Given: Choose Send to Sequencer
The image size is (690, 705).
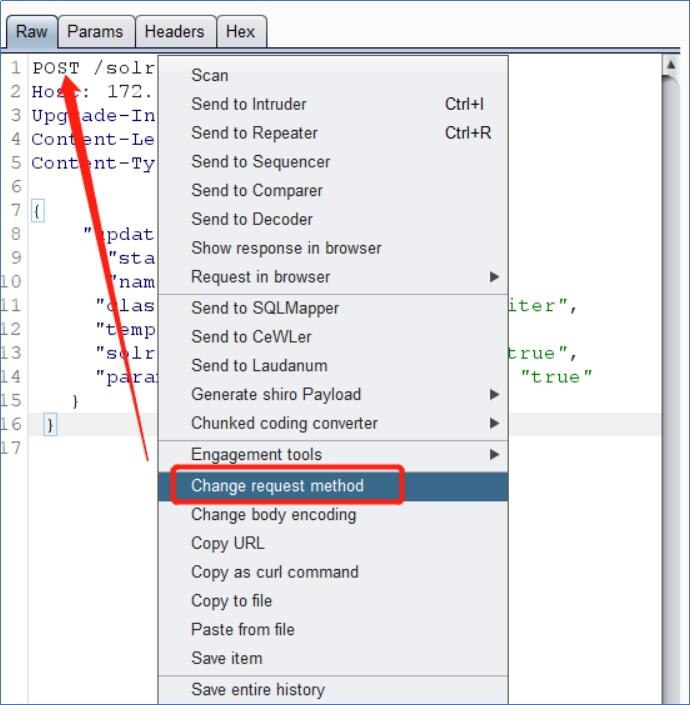Looking at the screenshot, I should pyautogui.click(x=333, y=161).
